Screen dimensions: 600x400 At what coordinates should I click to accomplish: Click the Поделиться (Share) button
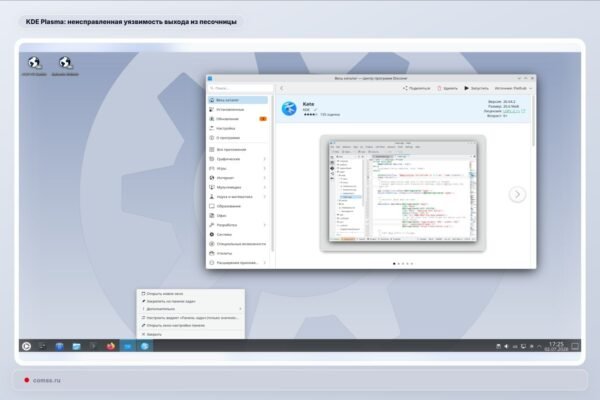coord(416,88)
